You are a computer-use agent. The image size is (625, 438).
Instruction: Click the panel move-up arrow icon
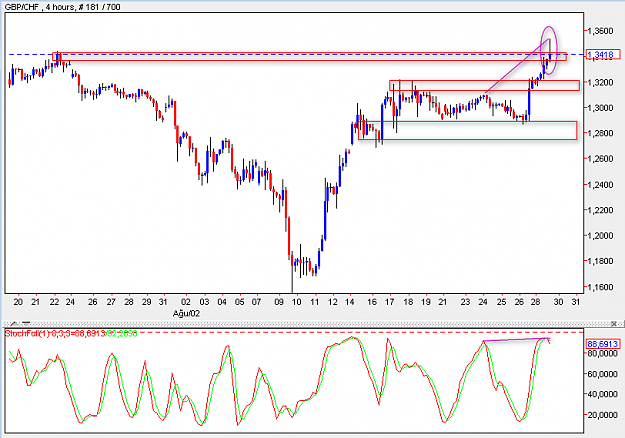click(14, 324)
